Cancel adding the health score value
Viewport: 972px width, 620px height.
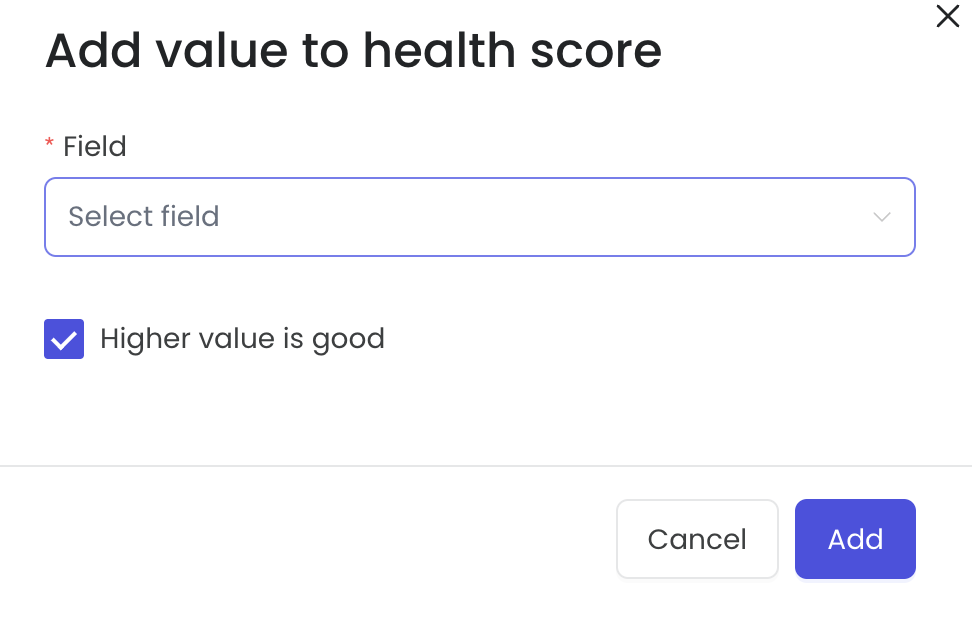(x=697, y=539)
